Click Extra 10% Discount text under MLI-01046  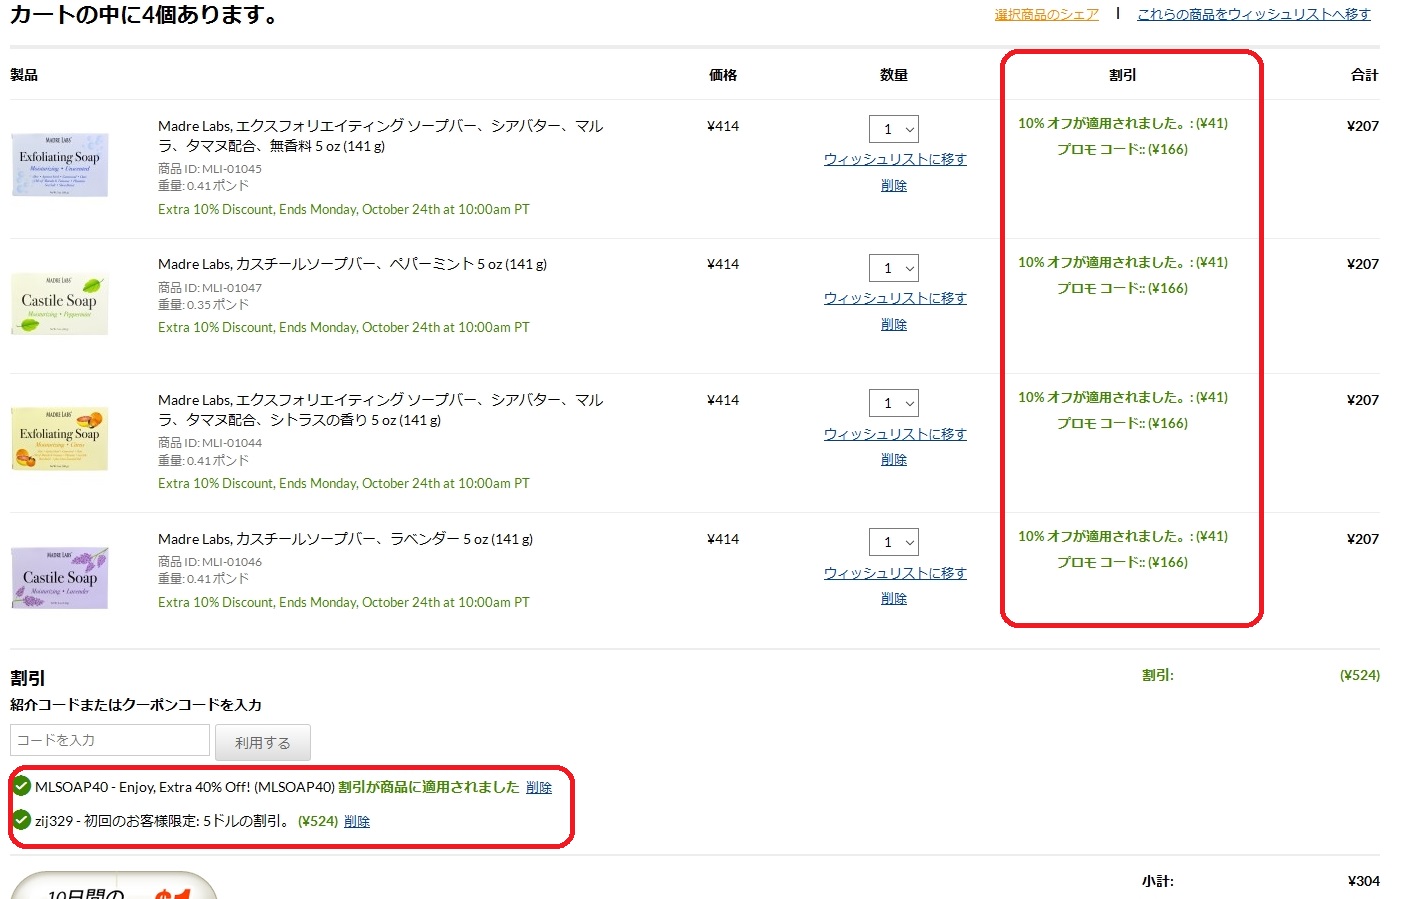point(344,602)
